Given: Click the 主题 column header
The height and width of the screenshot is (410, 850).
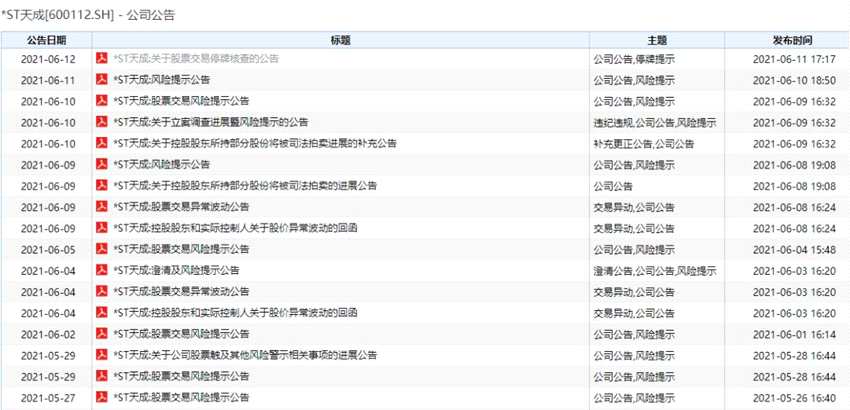Looking at the screenshot, I should tap(657, 40).
